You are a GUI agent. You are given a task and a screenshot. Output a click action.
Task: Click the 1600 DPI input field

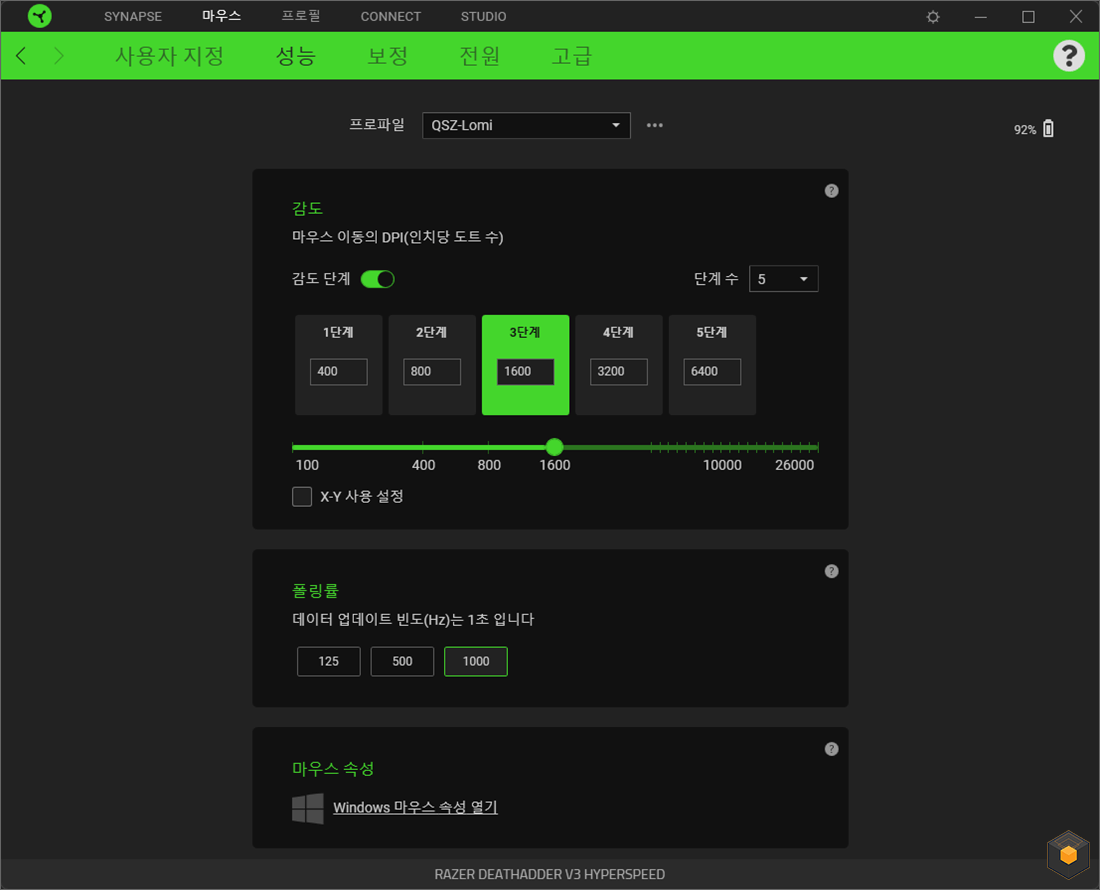(x=525, y=372)
